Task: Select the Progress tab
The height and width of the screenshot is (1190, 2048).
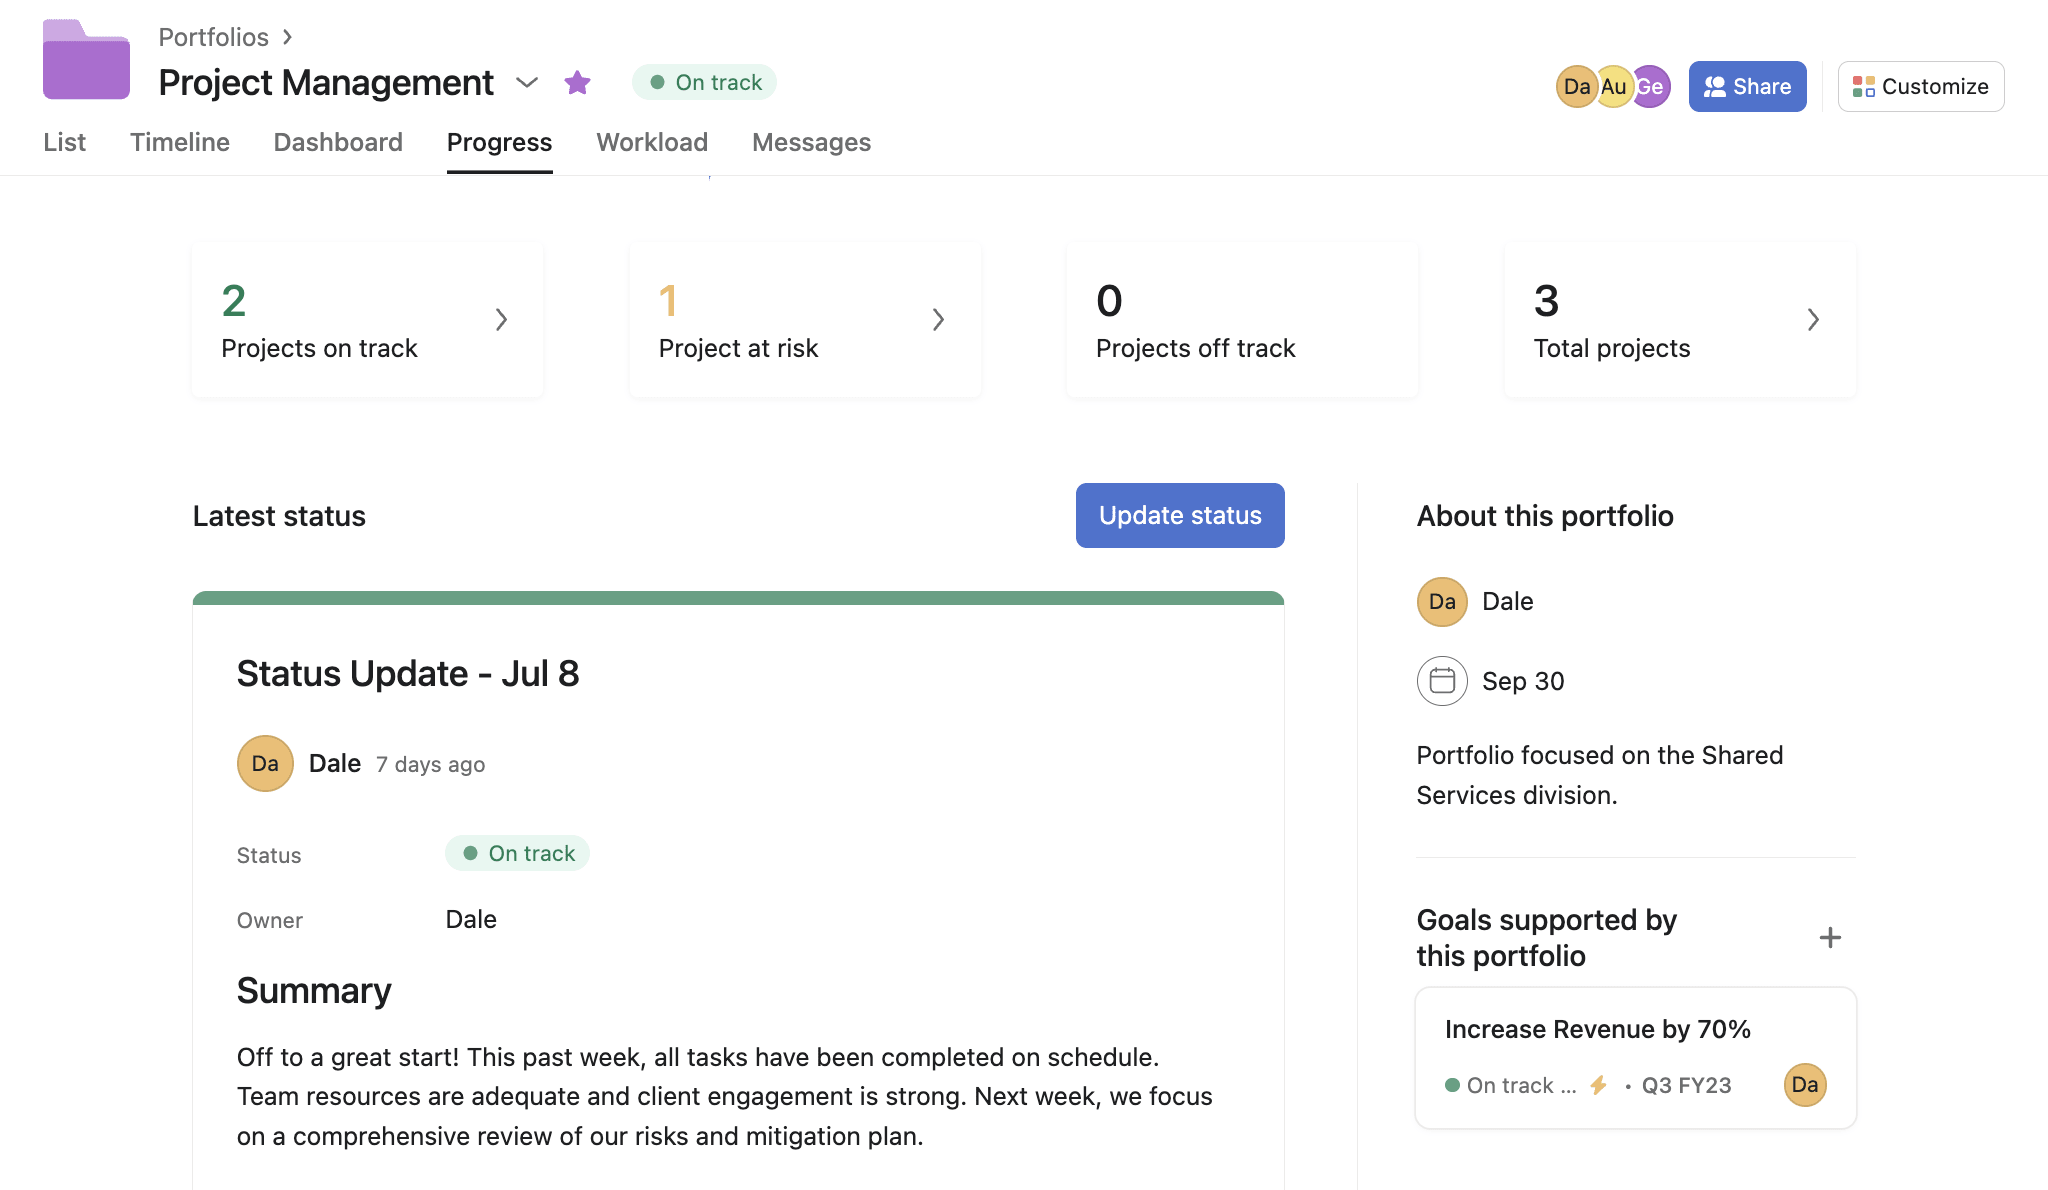Action: (x=499, y=142)
